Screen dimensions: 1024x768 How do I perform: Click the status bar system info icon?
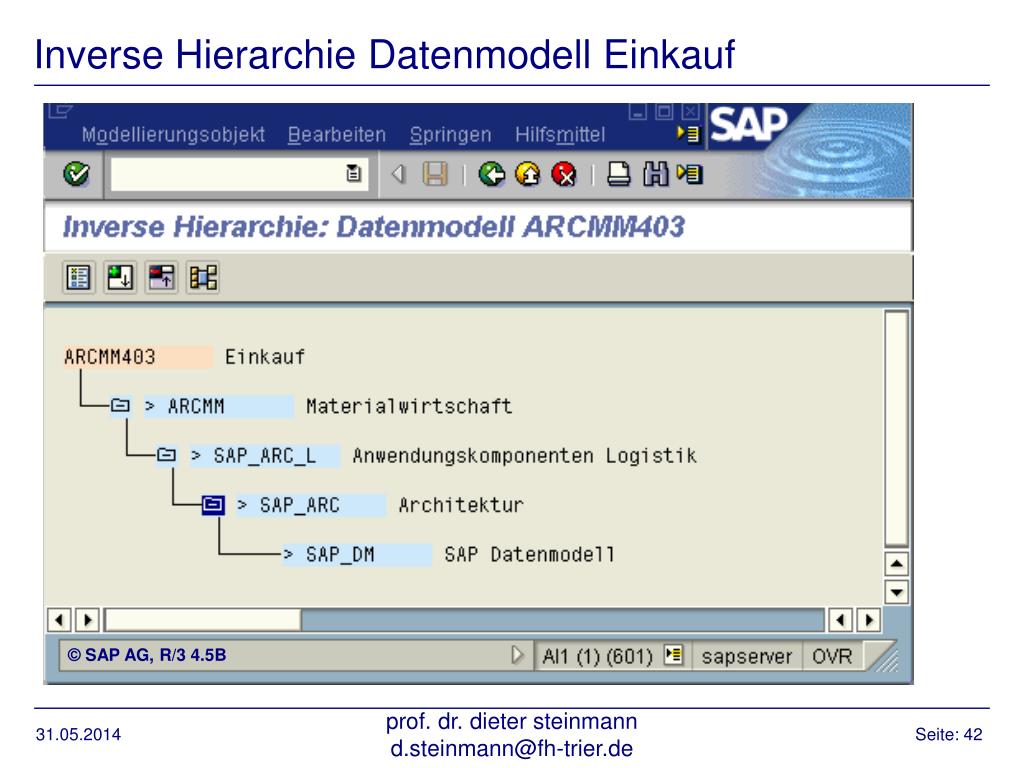[x=673, y=654]
